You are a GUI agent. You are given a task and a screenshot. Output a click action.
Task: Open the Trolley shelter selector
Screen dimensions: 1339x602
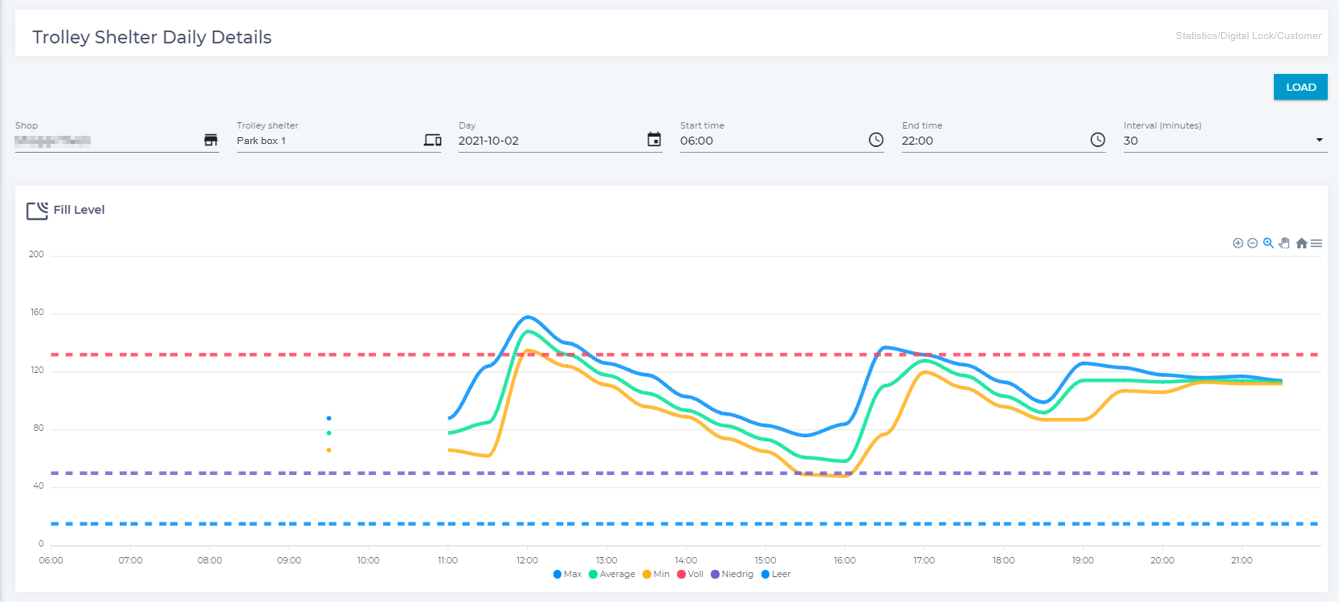pyautogui.click(x=328, y=141)
